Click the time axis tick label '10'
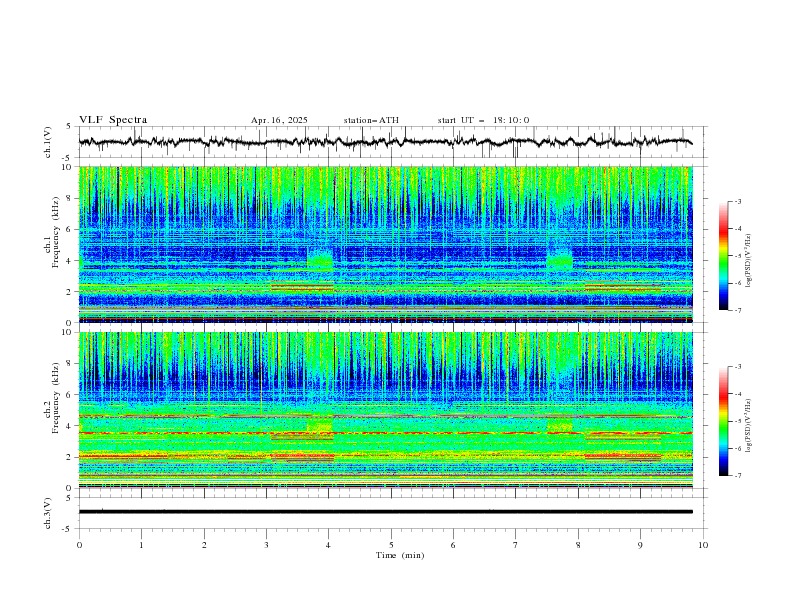 coord(703,545)
